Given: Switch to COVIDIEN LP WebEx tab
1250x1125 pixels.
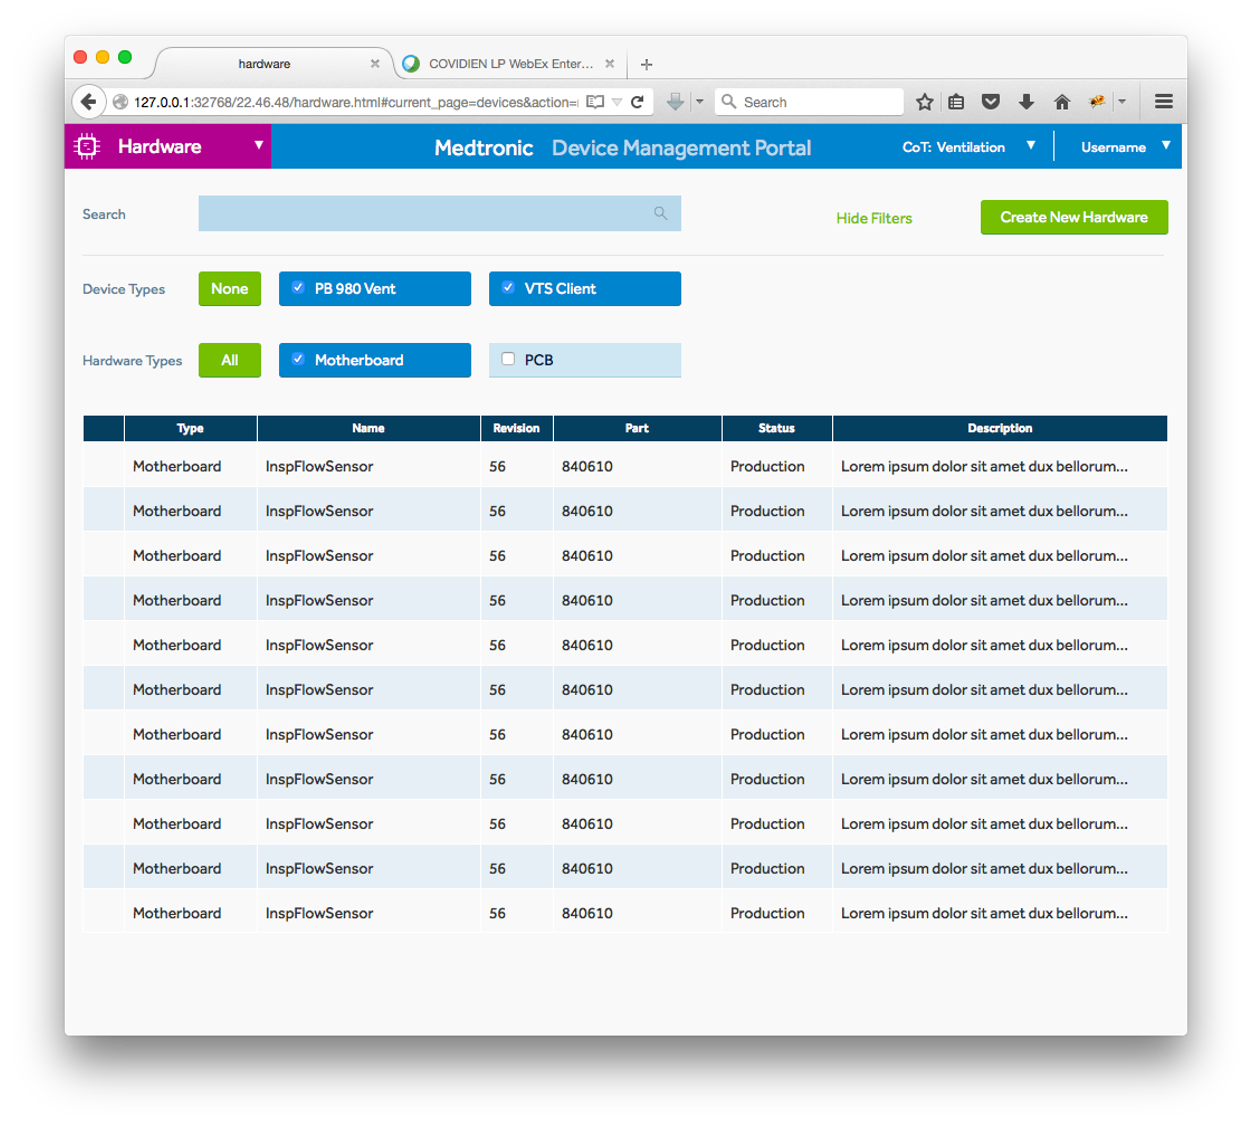Looking at the screenshot, I should point(510,63).
